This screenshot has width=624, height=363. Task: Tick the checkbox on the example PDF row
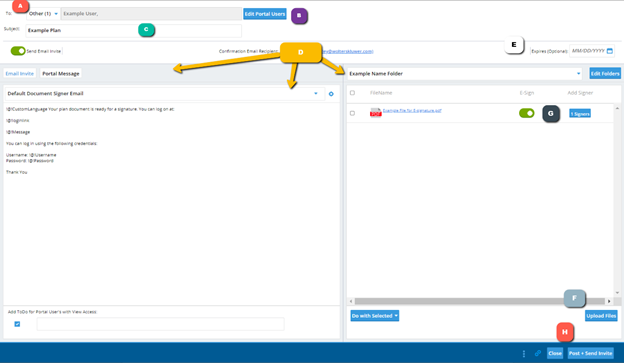(352, 113)
